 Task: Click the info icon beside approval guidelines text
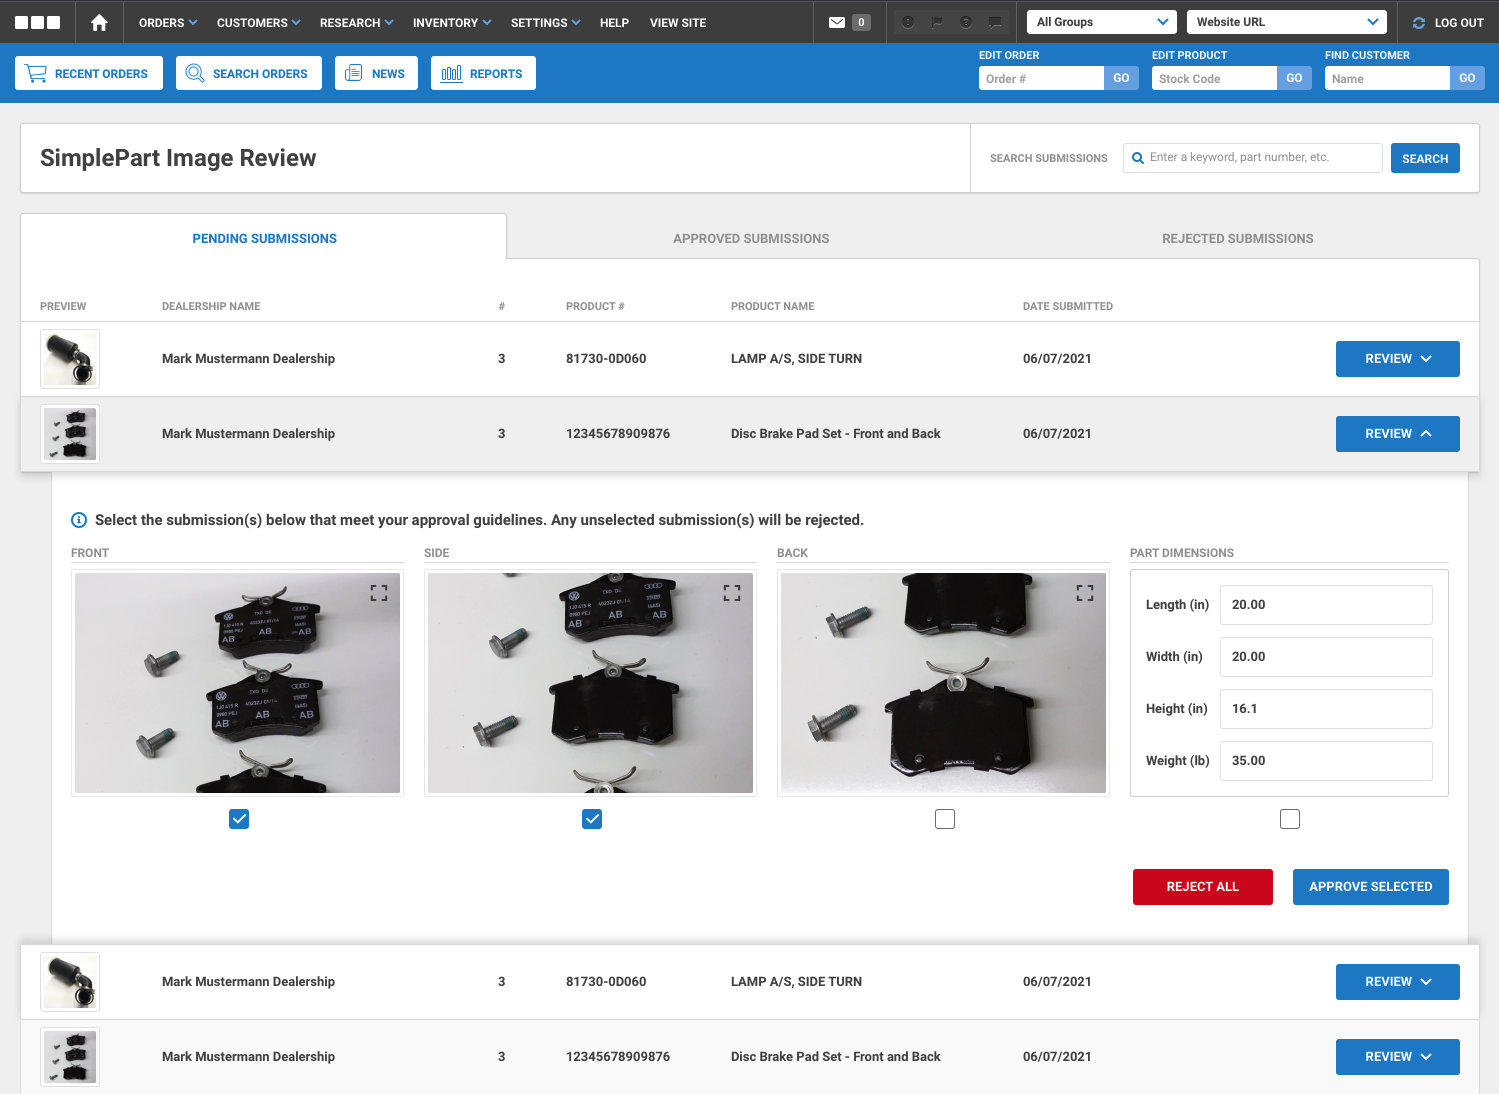pyautogui.click(x=79, y=520)
